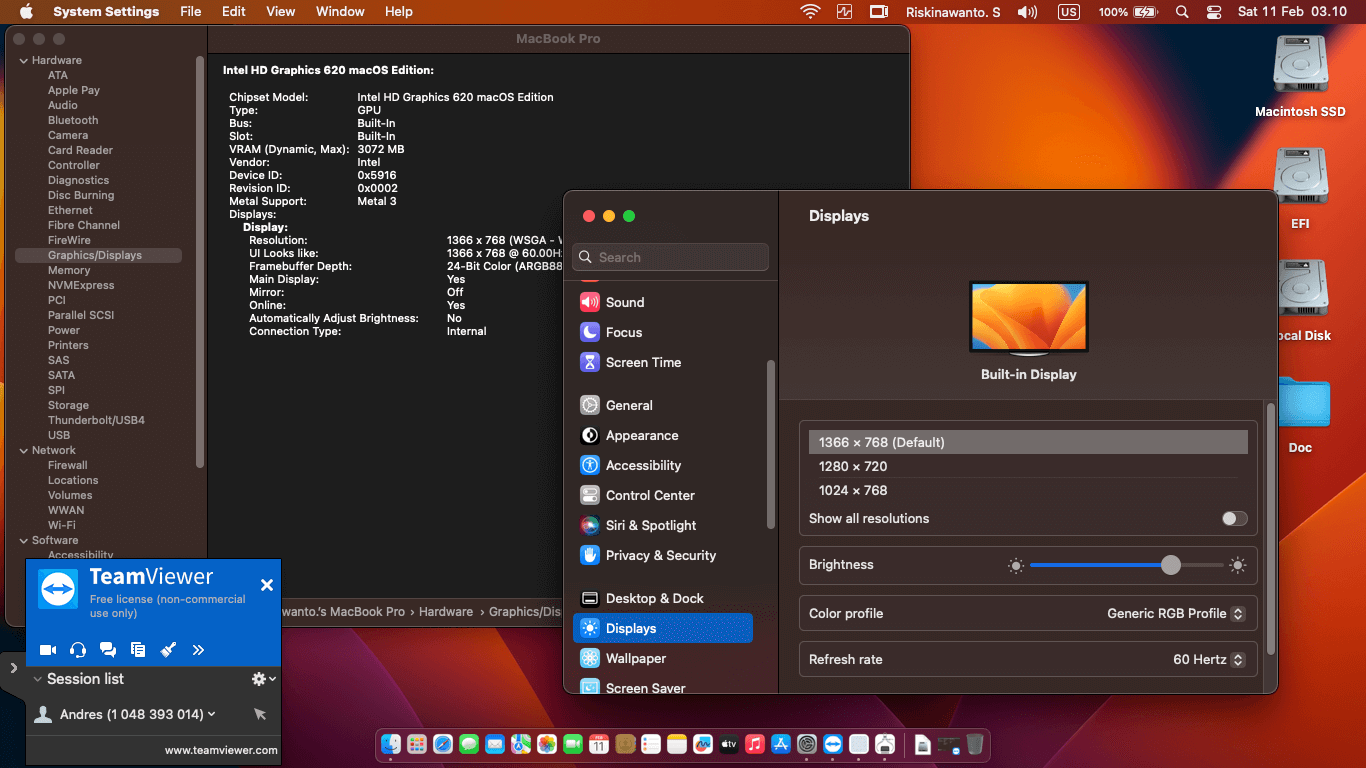Start video in TeamViewer panel
Viewport: 1366px width, 768px height.
coord(47,650)
